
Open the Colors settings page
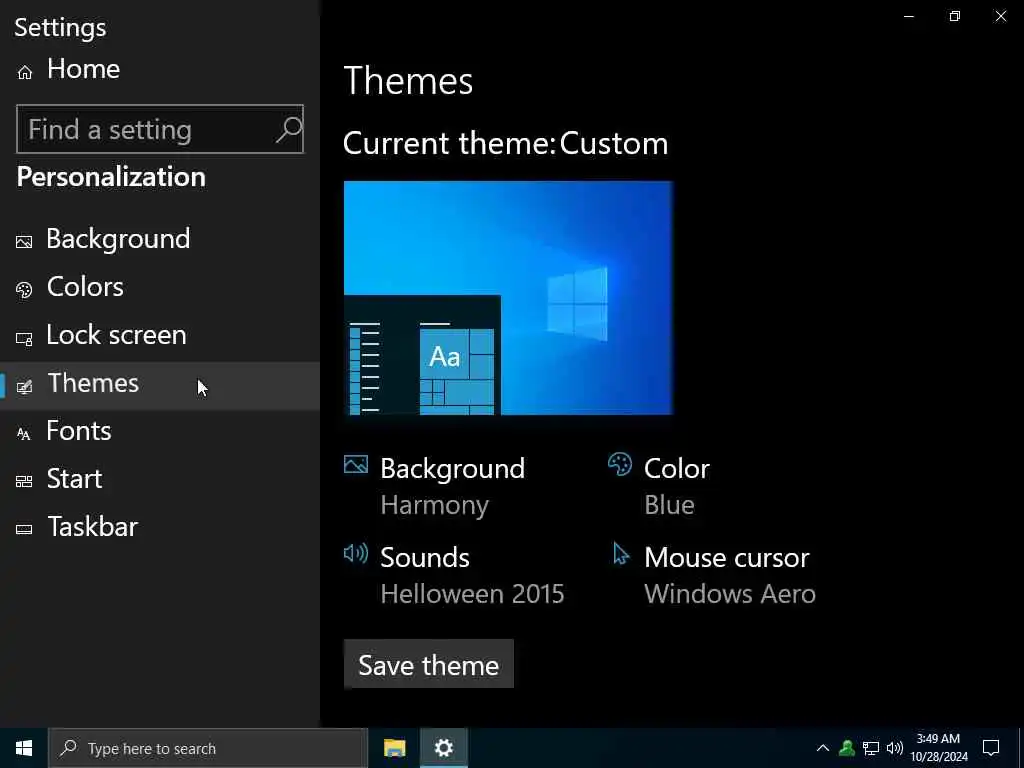(160, 287)
